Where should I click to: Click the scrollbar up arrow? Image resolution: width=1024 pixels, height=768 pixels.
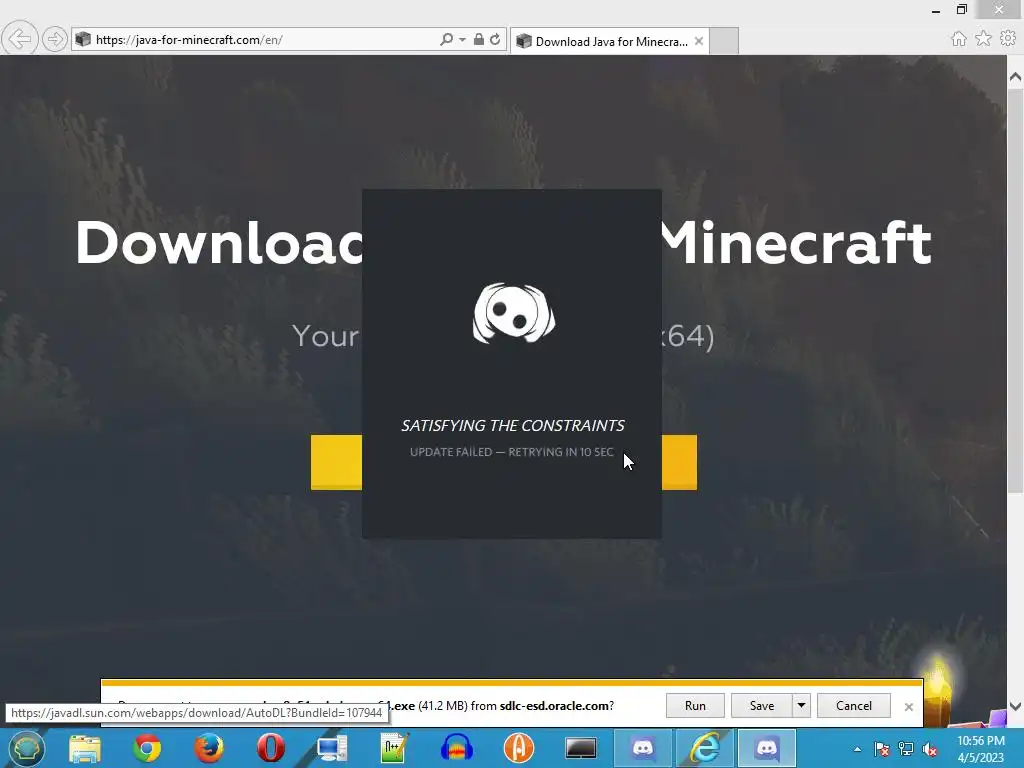click(x=1015, y=76)
